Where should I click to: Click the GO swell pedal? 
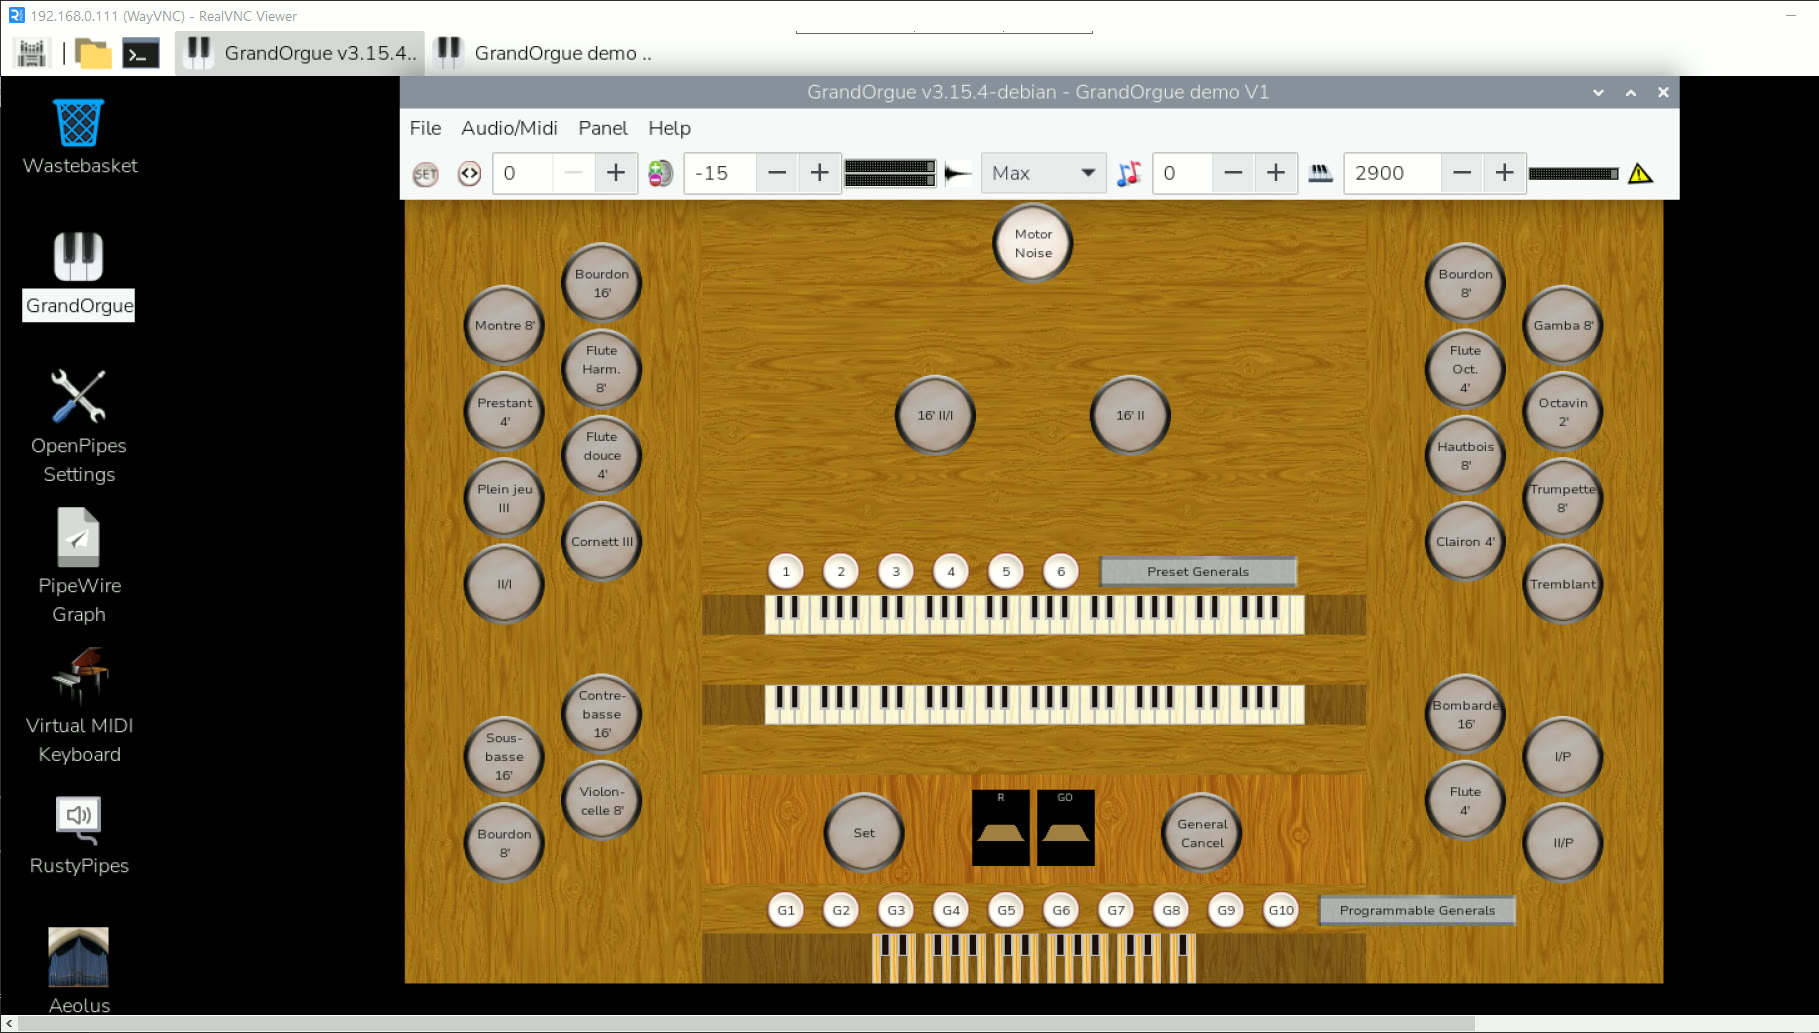coord(1065,828)
